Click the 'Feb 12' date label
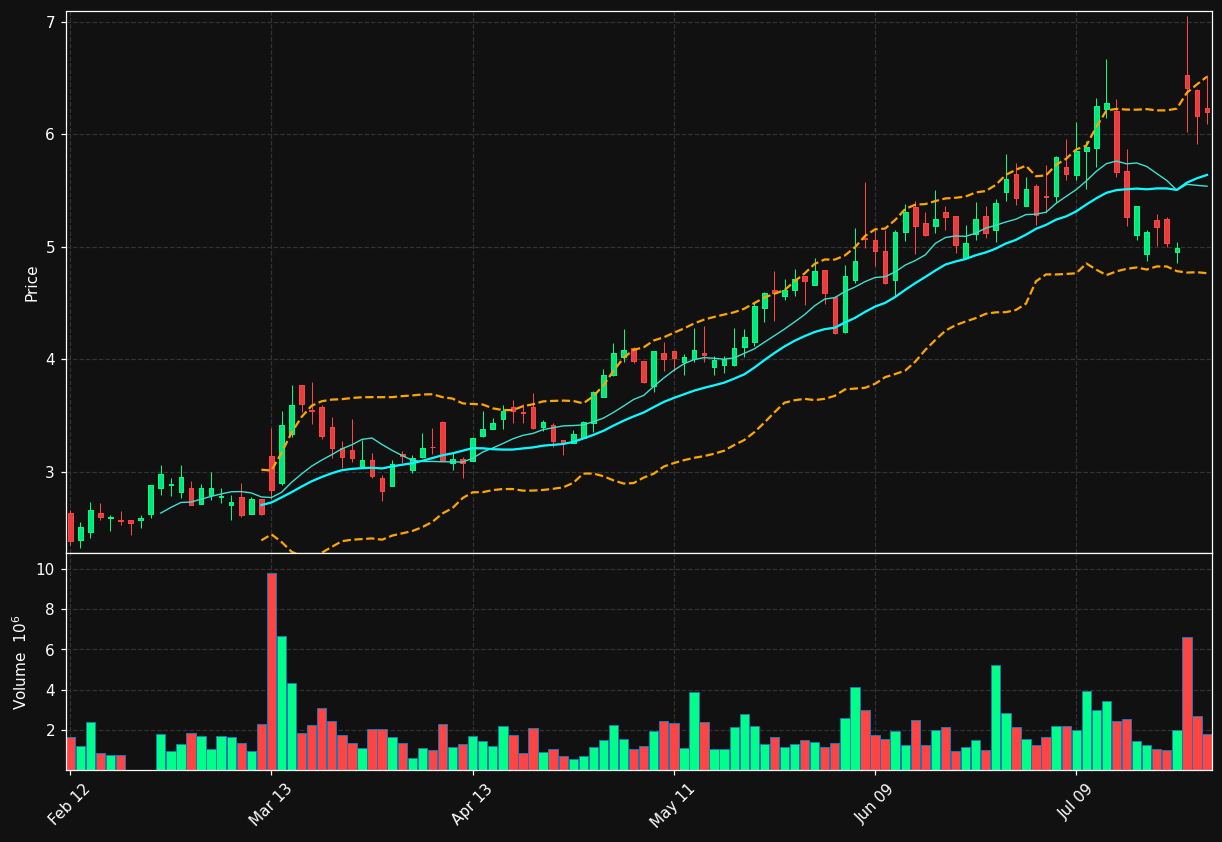1222x842 pixels. pyautogui.click(x=71, y=803)
